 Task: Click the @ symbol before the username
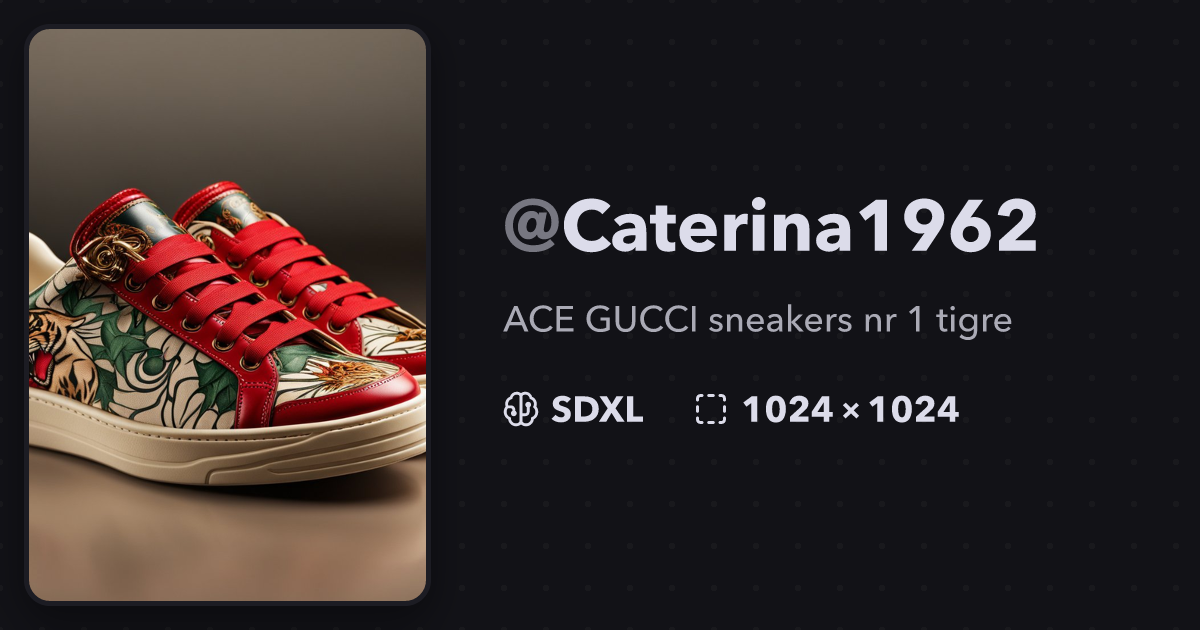pyautogui.click(x=532, y=228)
